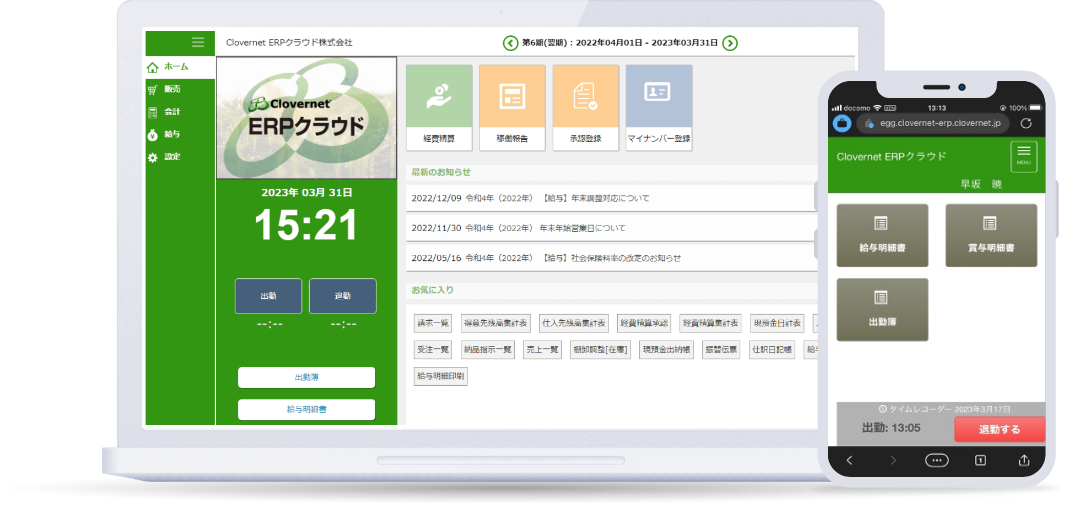Open the マイナンバー登録 tile
1090x507 pixels.
point(659,108)
